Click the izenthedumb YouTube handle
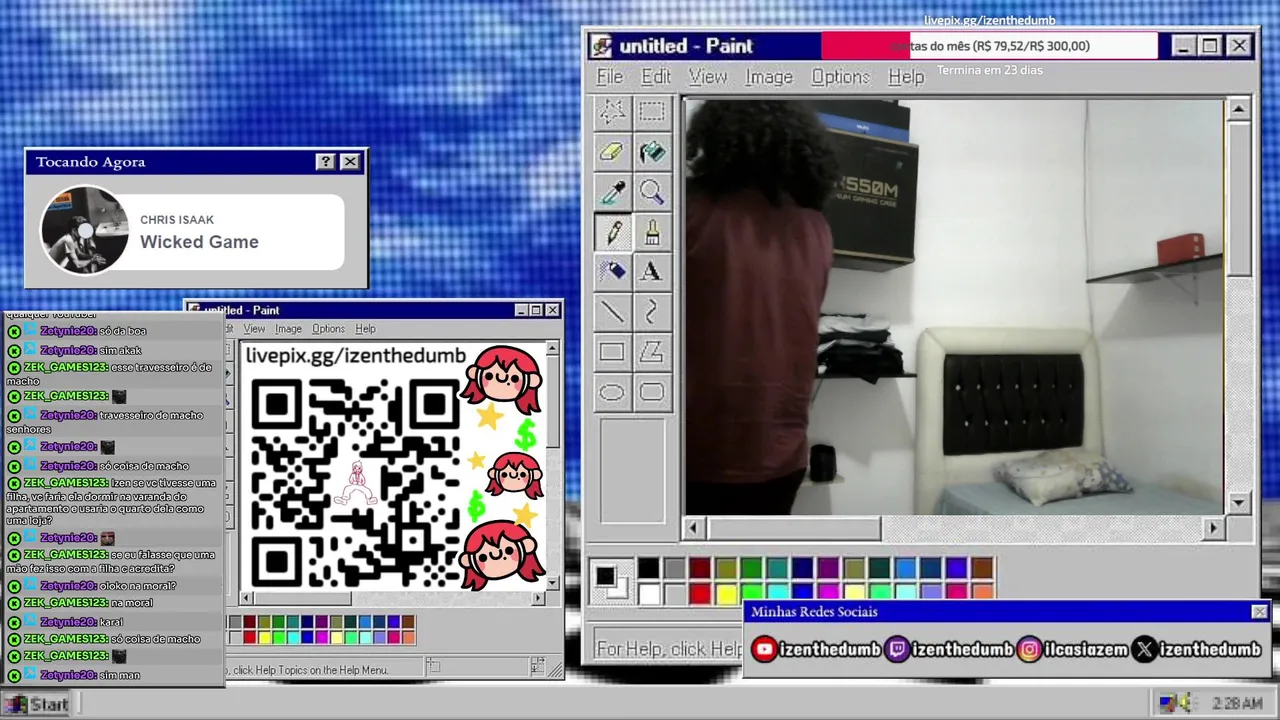This screenshot has height=720, width=1280. pos(830,649)
